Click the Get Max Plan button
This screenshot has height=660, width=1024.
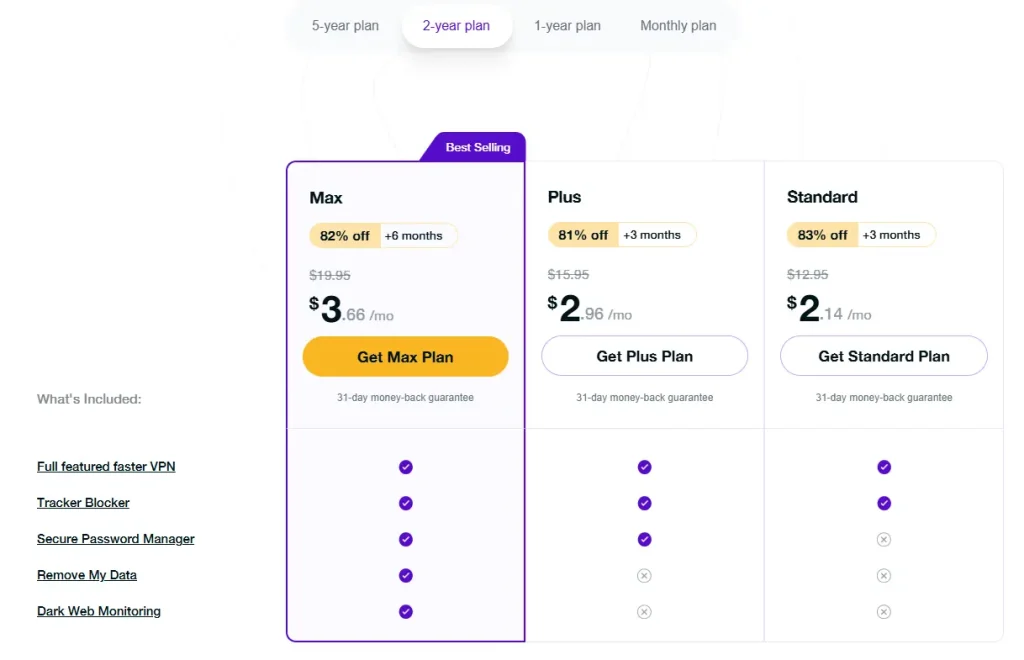(x=405, y=357)
